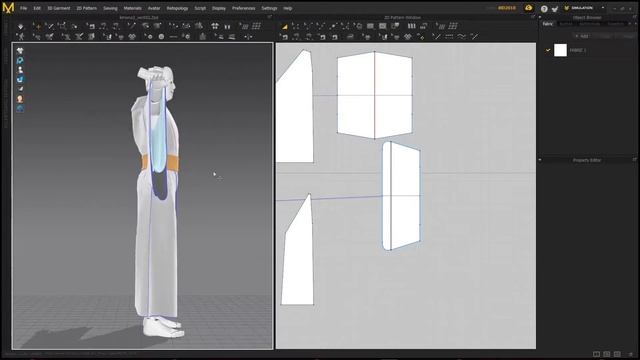The height and width of the screenshot is (360, 640).
Task: Select the Select/Move tool in 3D toolbar
Action: click(x=37, y=27)
